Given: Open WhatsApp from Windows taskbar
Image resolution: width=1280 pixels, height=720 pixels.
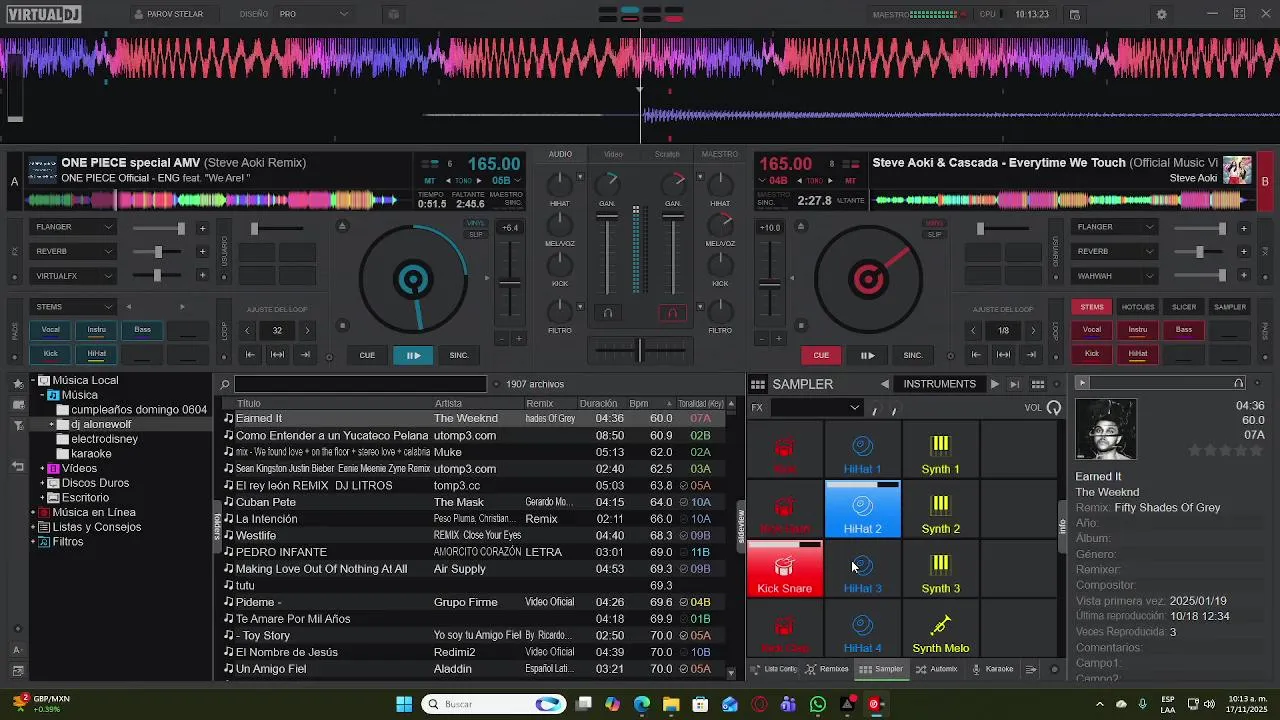Looking at the screenshot, I should point(818,704).
